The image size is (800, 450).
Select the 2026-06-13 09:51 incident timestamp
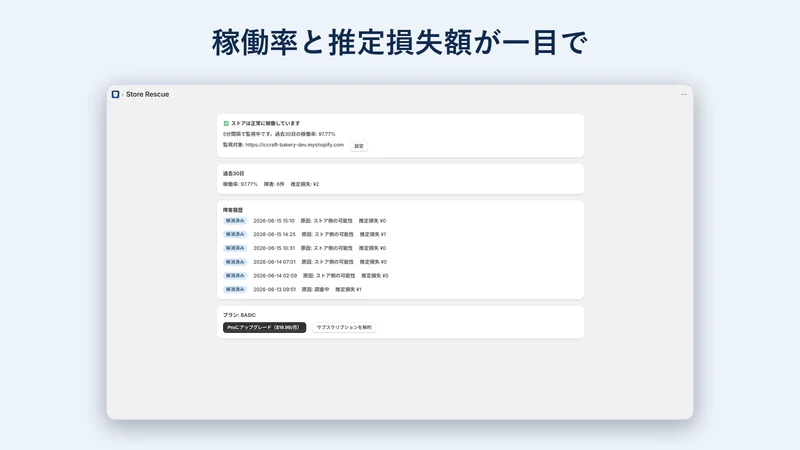click(274, 290)
